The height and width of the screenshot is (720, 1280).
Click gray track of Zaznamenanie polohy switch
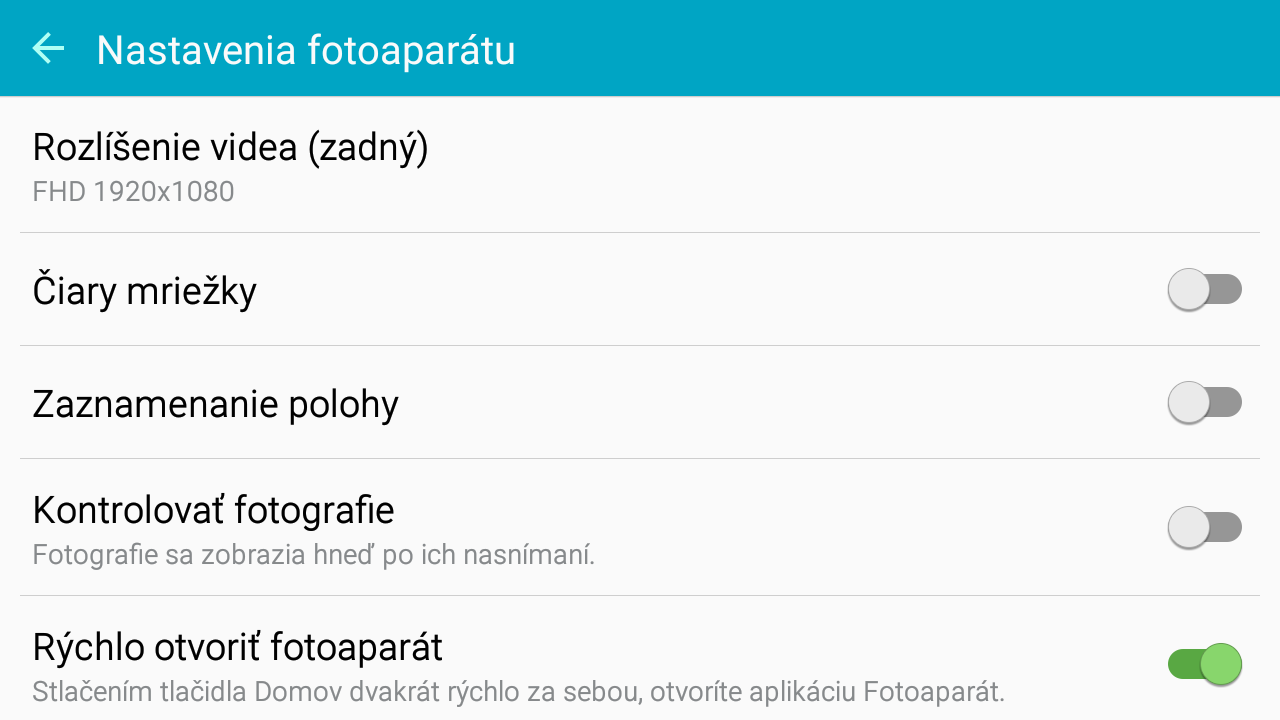1227,403
